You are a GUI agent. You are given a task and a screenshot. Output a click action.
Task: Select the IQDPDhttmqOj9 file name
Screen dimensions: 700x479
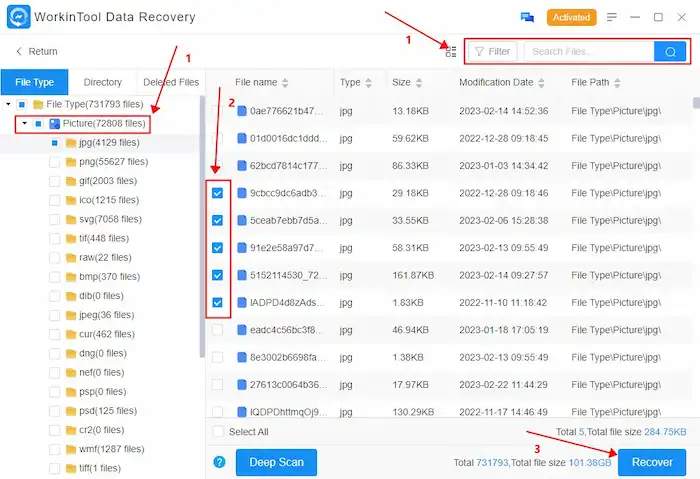[x=288, y=412]
